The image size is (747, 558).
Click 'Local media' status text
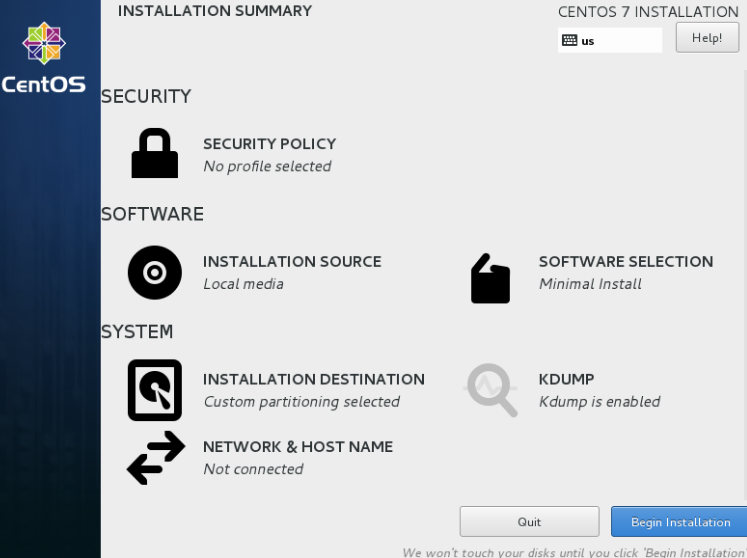pyautogui.click(x=243, y=284)
